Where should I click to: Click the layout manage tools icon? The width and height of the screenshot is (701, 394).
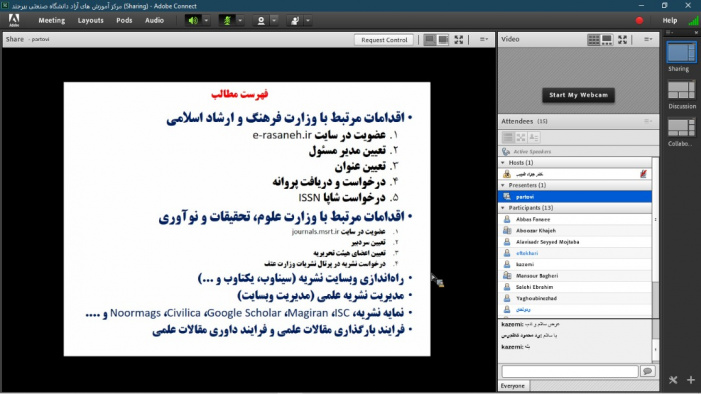(673, 380)
